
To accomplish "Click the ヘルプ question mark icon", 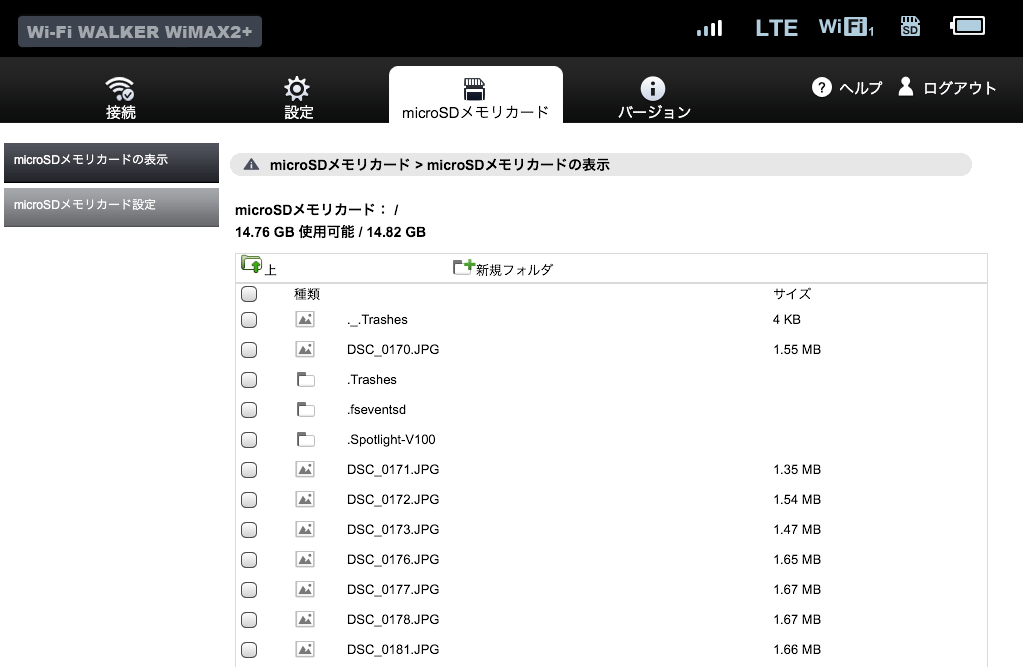I will coord(822,87).
